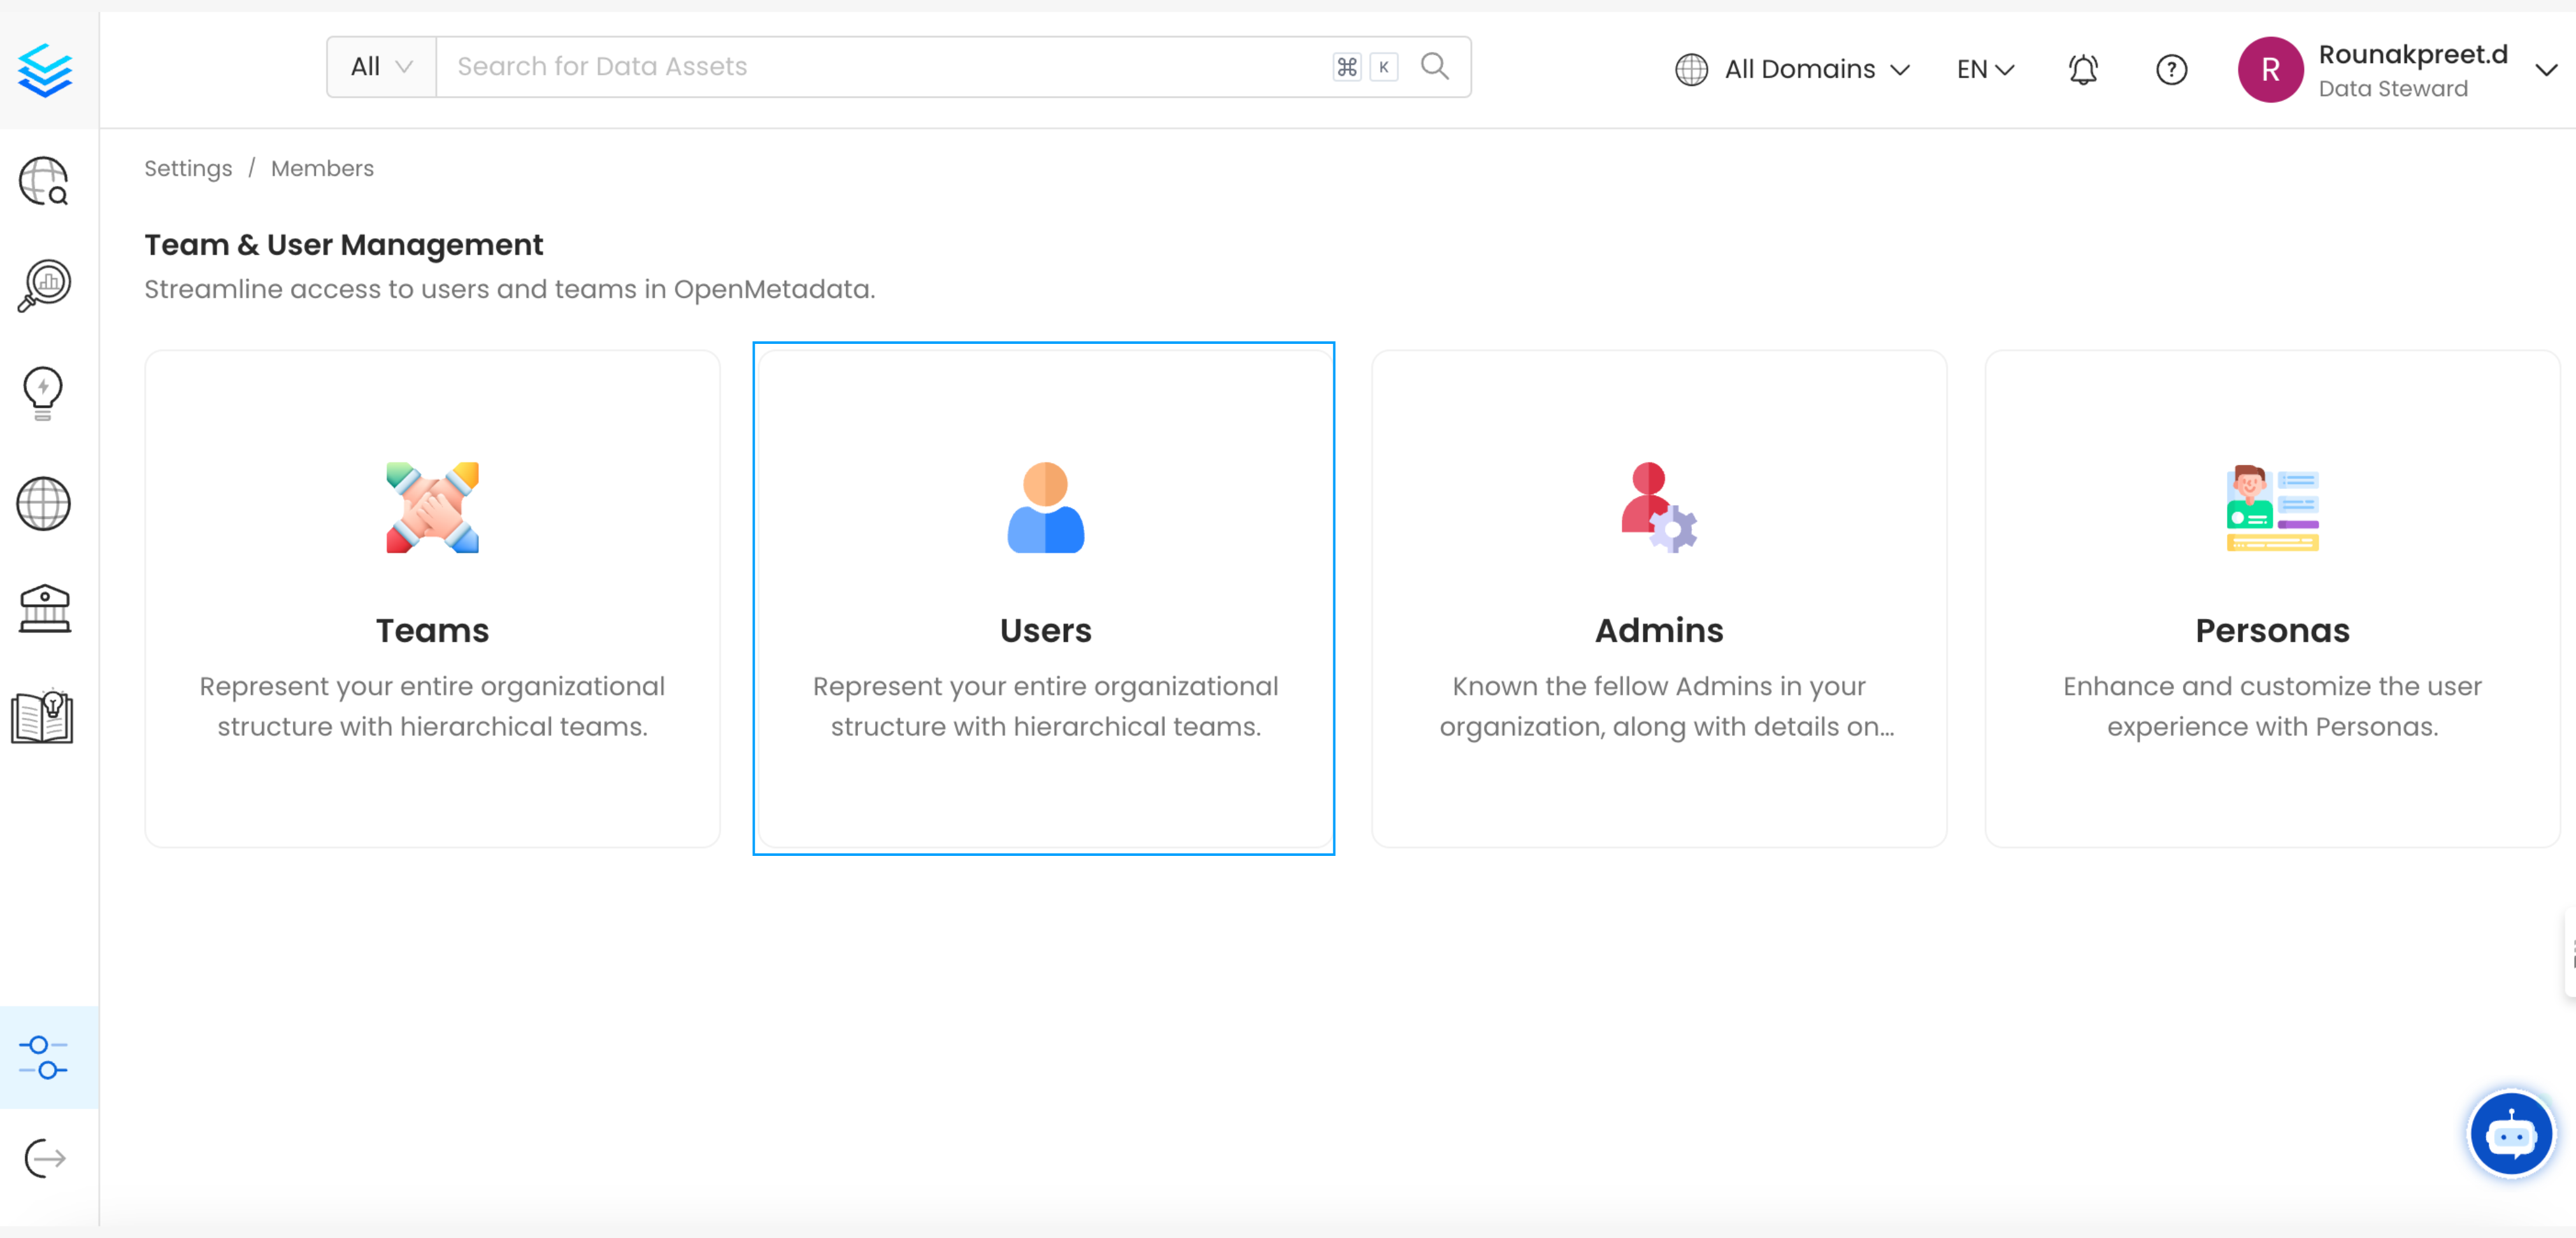Image resolution: width=2576 pixels, height=1238 pixels.
Task: Click the Logout arrow icon at sidebar bottom
Action: coord(44,1158)
